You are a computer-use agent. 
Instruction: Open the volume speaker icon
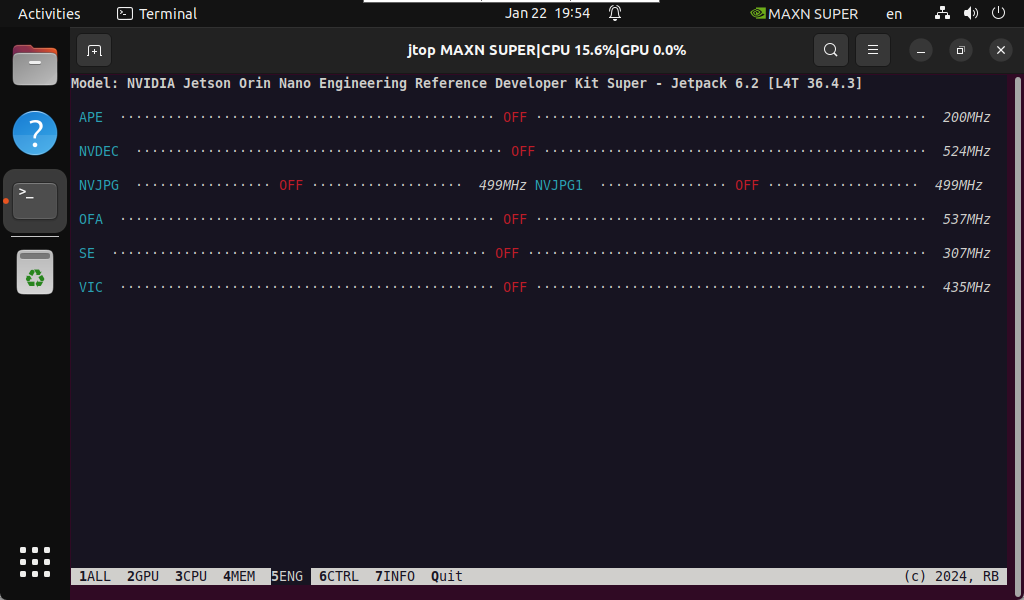click(970, 14)
